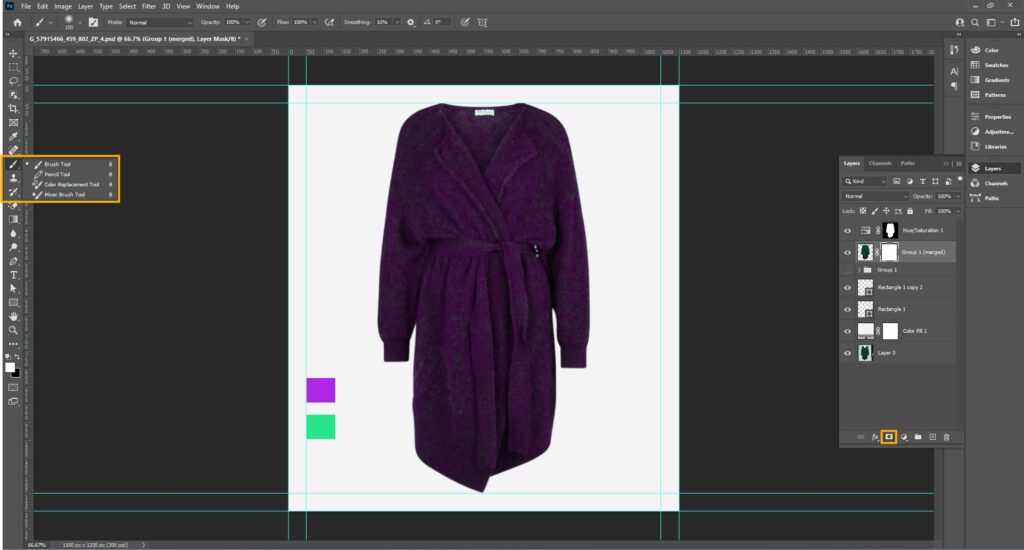
Task: Expand the Group 1 folder layer
Action: [858, 270]
